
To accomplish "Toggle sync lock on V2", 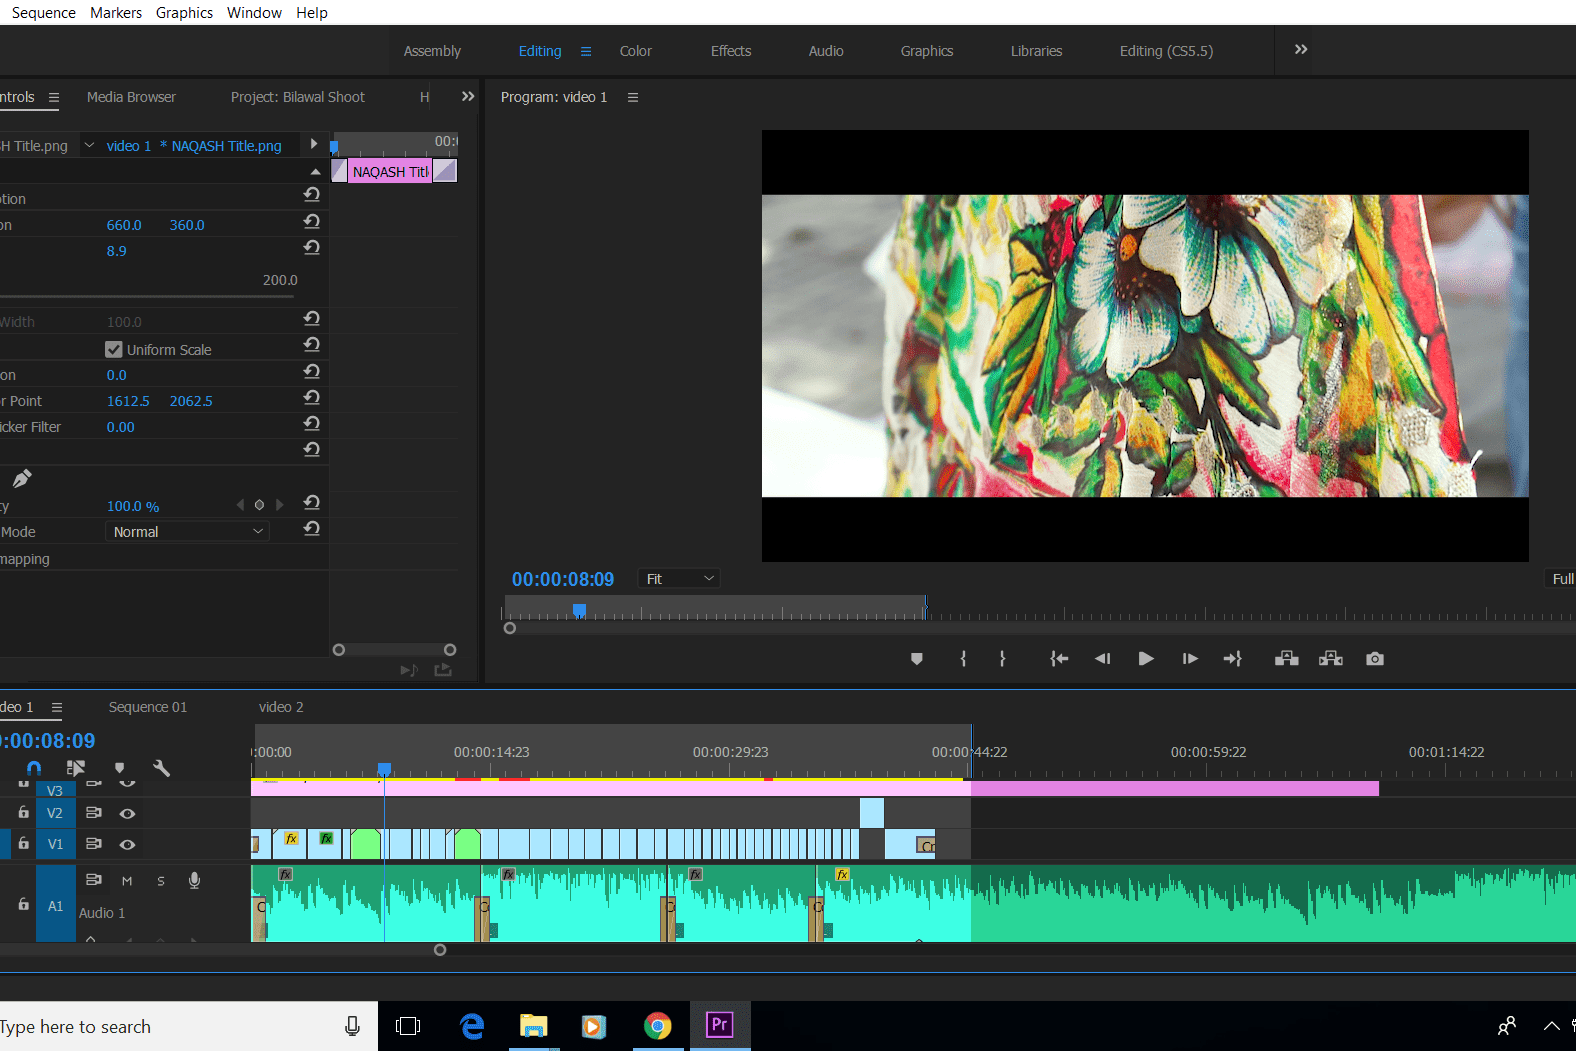I will click(x=94, y=813).
